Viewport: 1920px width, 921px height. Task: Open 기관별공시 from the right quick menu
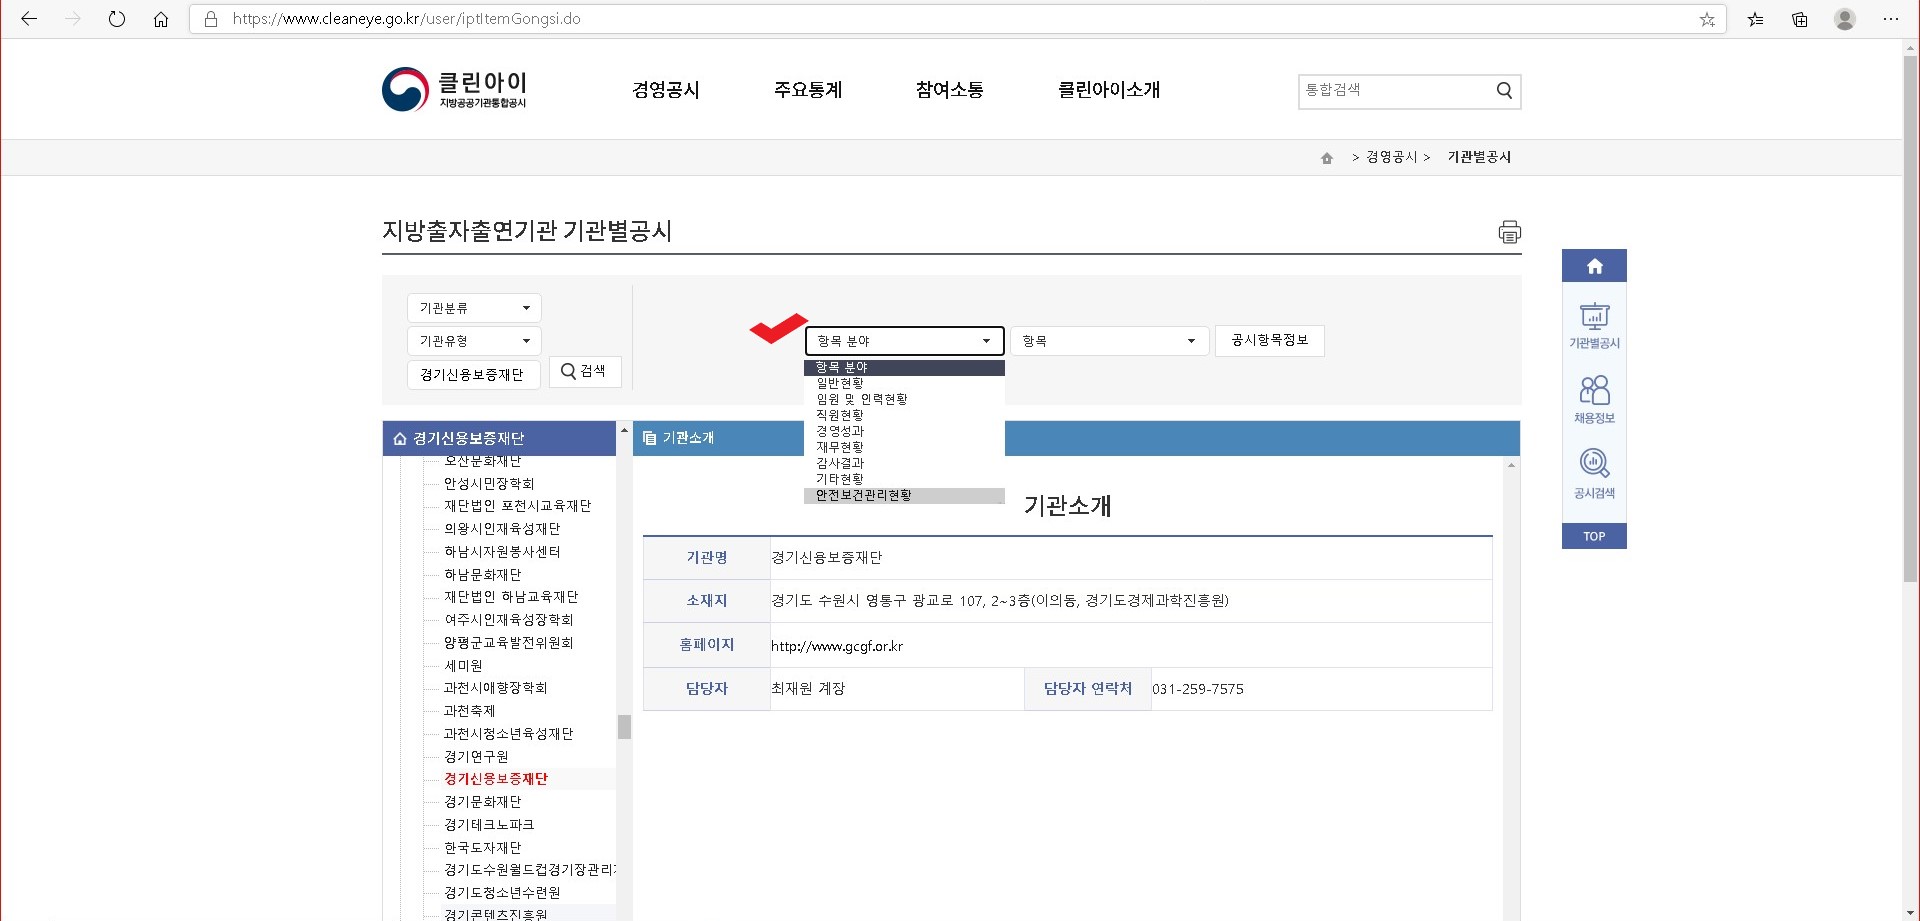tap(1594, 326)
